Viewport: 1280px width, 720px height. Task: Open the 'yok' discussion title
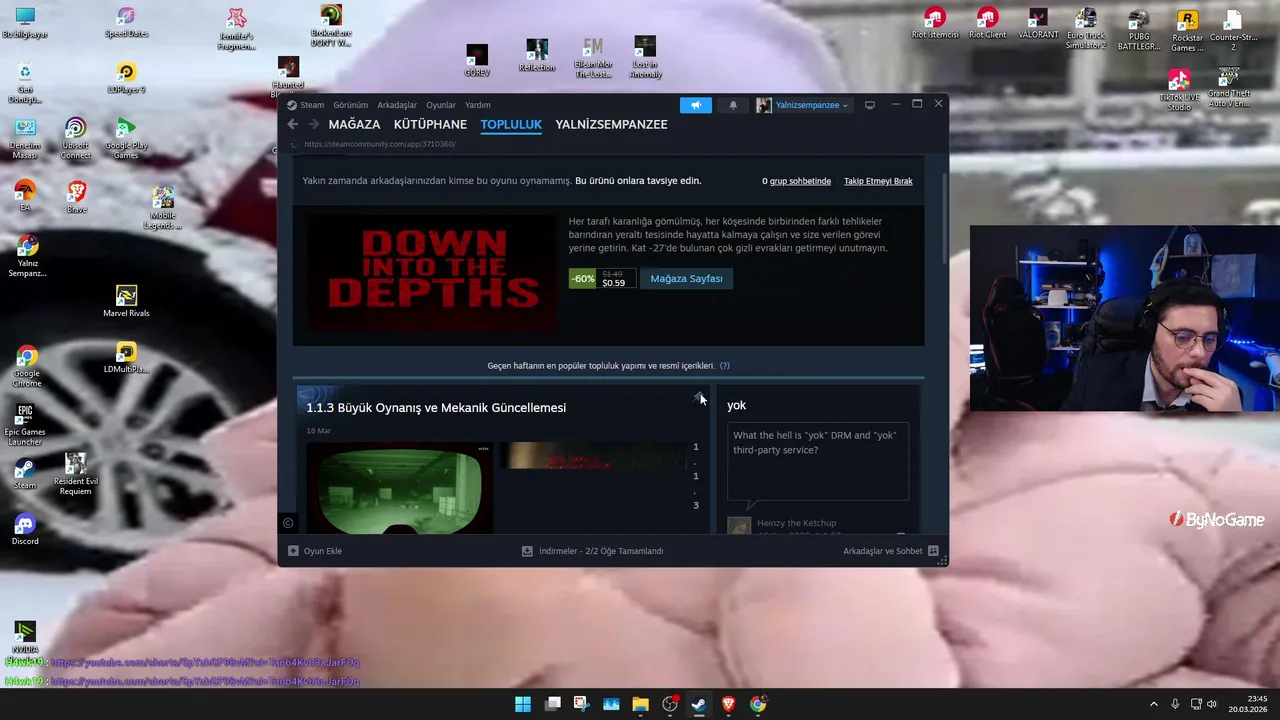[736, 405]
